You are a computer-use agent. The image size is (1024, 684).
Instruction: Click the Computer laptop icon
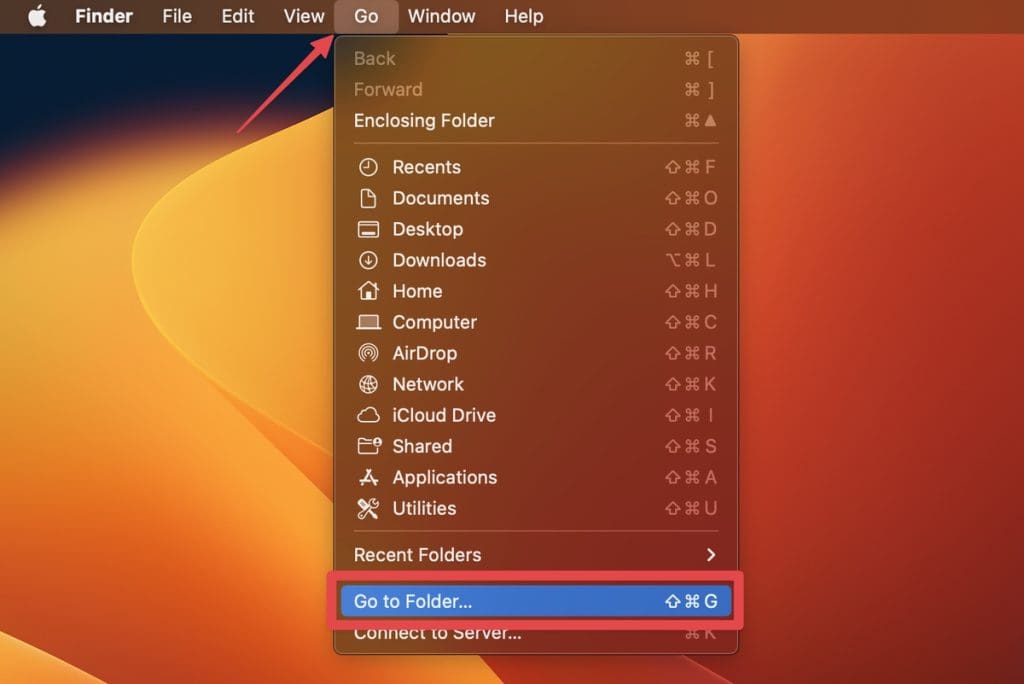[x=368, y=322]
